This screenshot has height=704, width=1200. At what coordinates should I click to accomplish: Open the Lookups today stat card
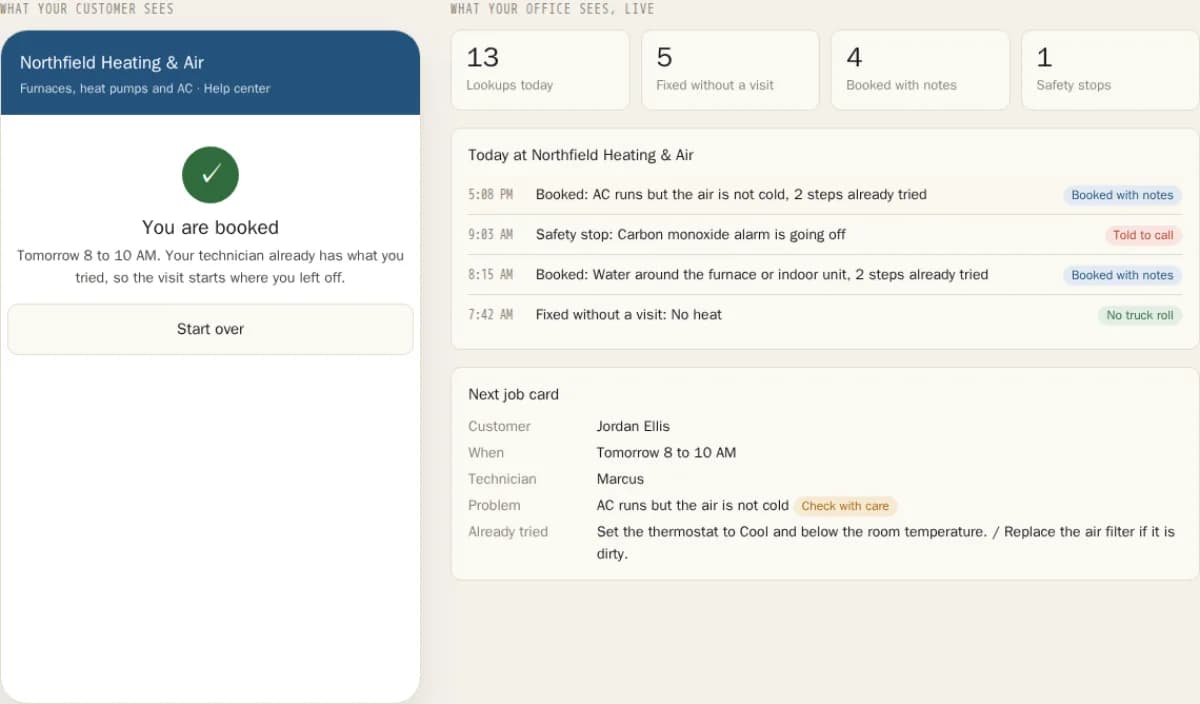tap(540, 70)
